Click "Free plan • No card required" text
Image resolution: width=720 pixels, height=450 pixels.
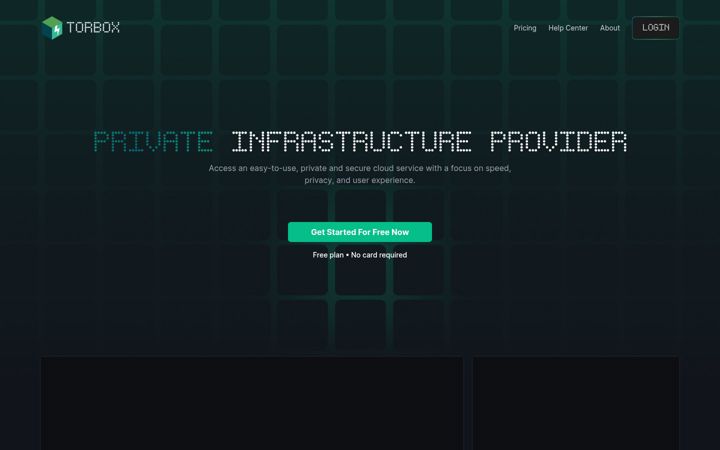click(x=360, y=255)
